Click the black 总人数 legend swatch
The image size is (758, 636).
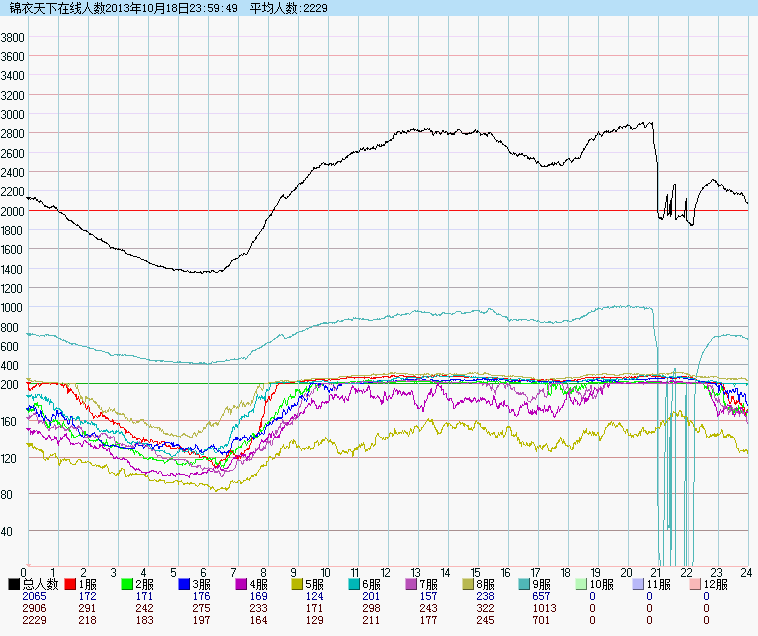tap(14, 583)
